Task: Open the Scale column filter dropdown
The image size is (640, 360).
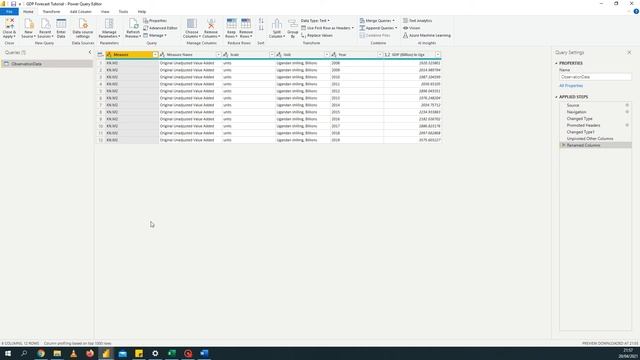Action: 272,55
